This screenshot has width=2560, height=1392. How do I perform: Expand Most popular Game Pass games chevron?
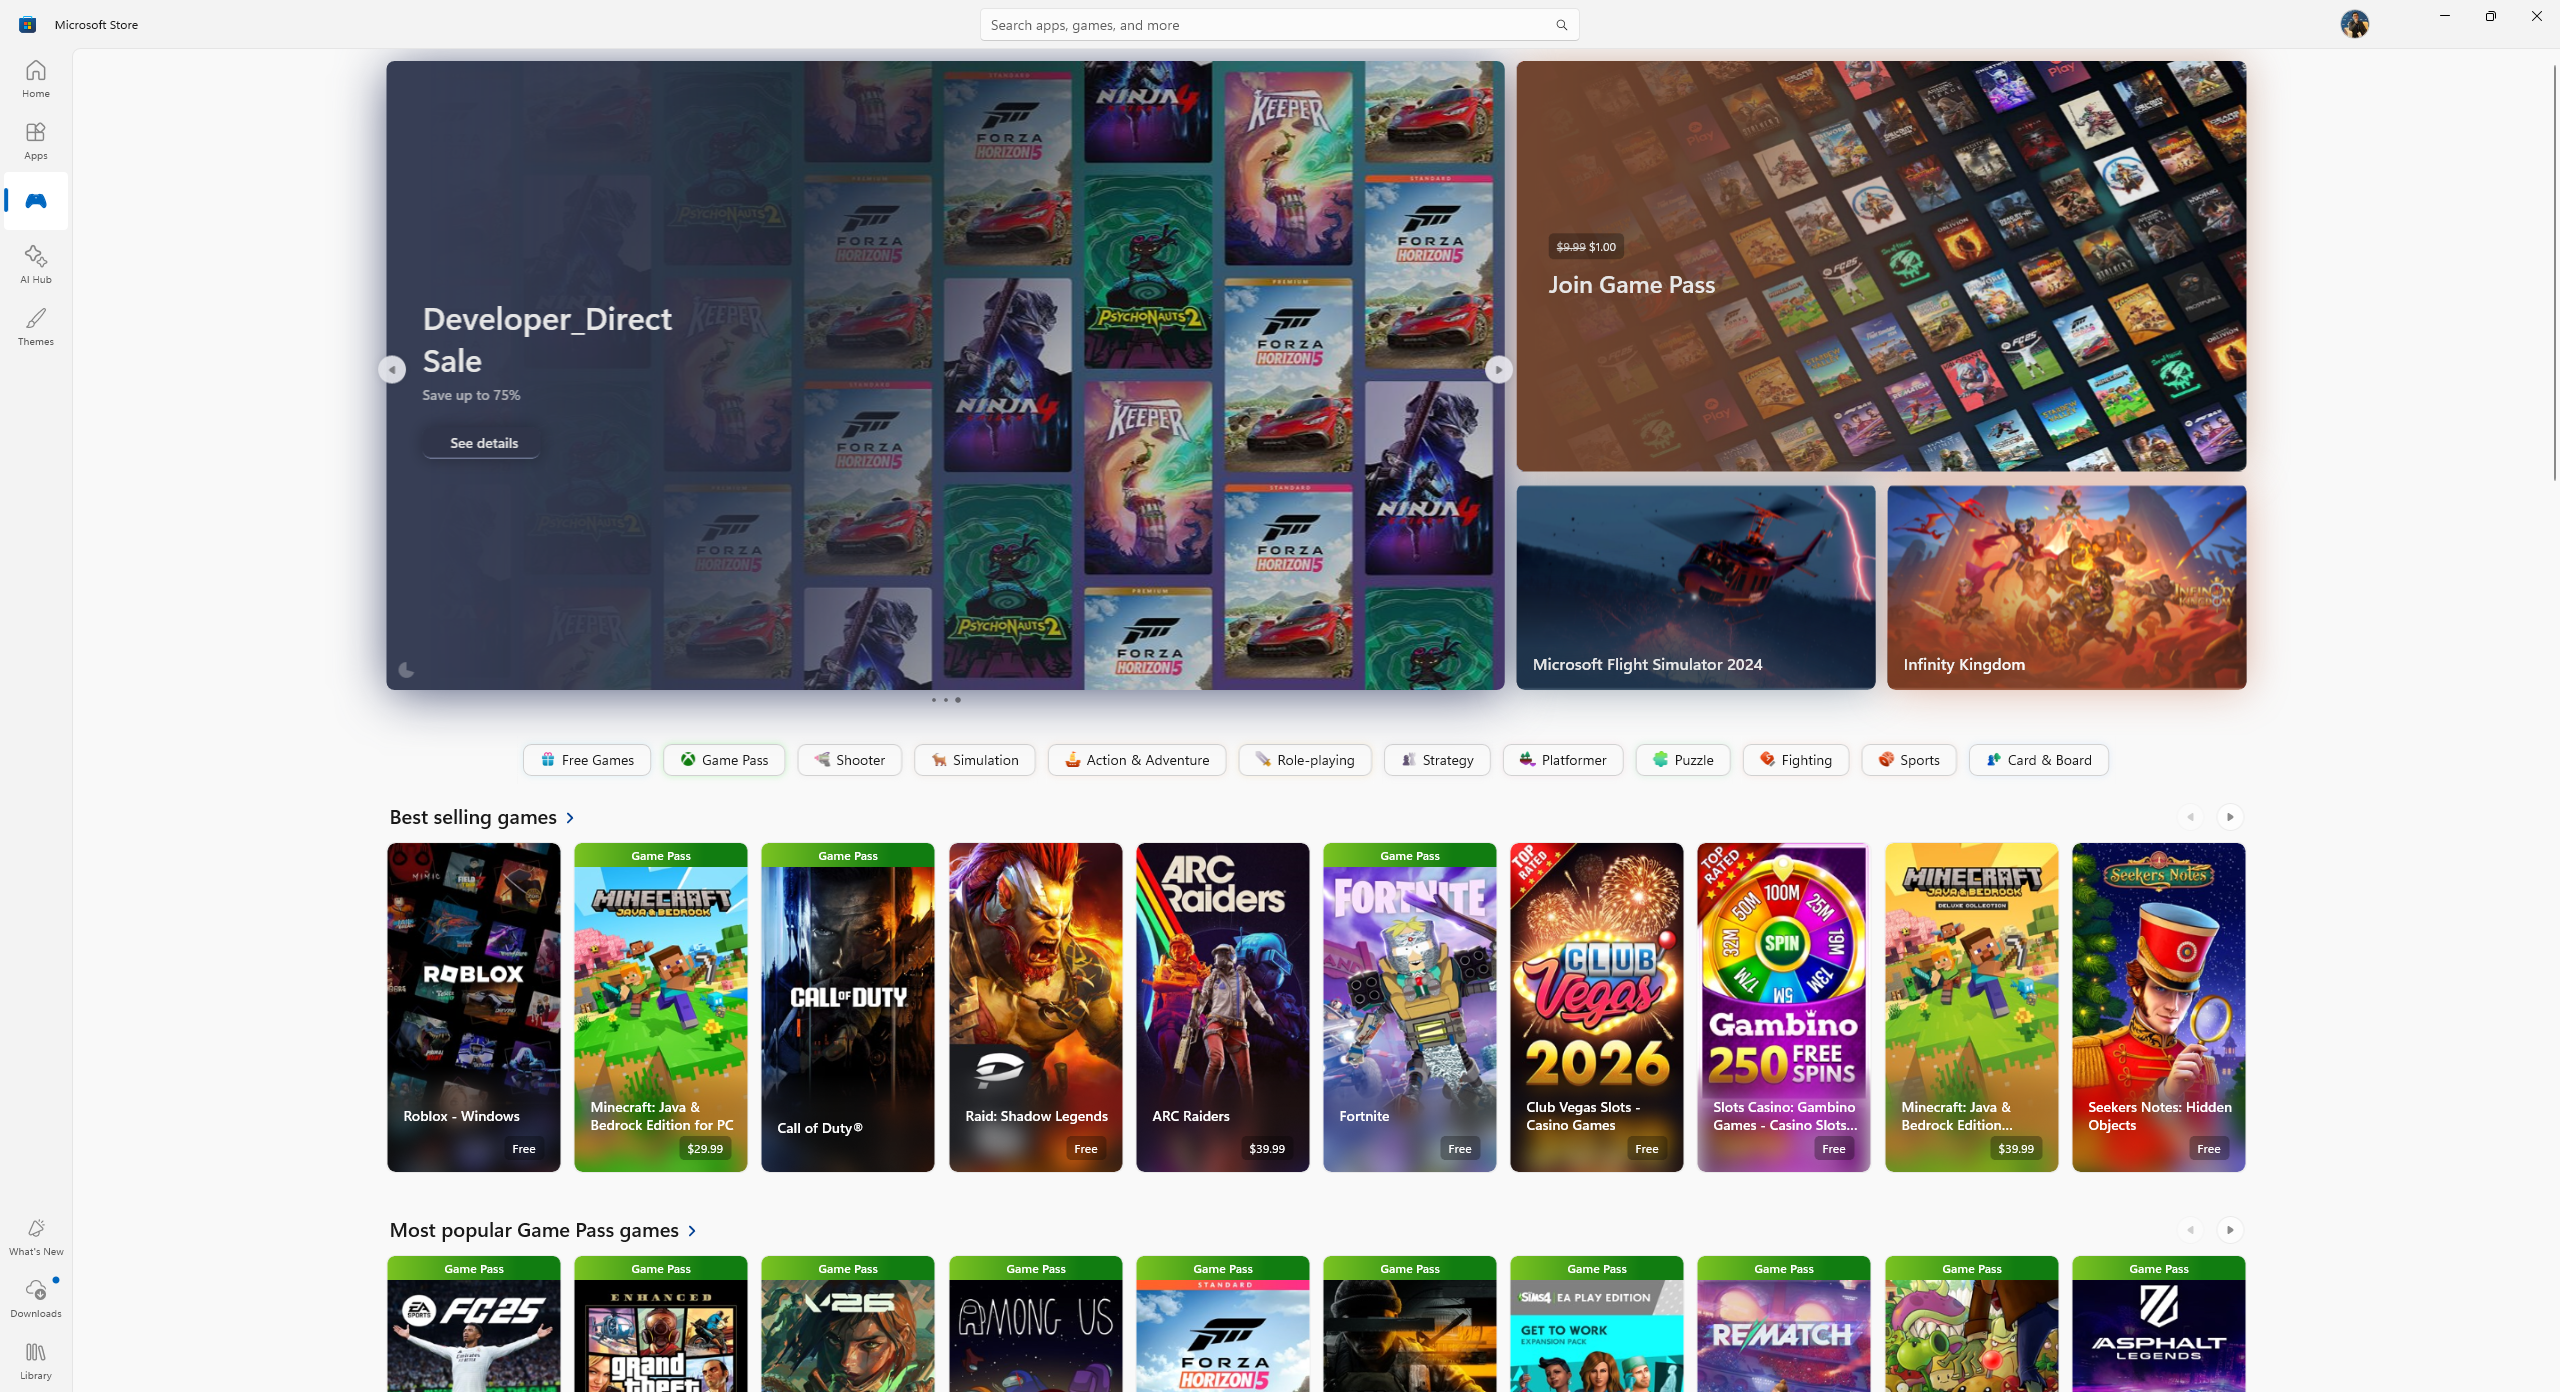pyautogui.click(x=692, y=1231)
